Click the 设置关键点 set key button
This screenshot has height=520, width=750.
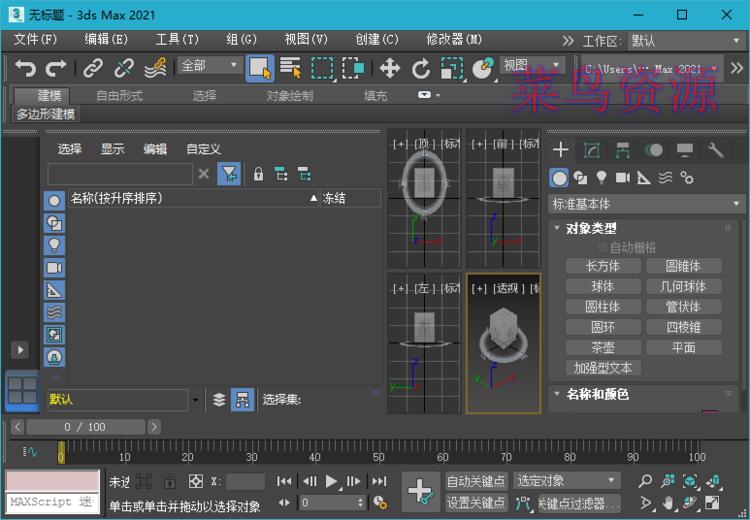pos(475,502)
